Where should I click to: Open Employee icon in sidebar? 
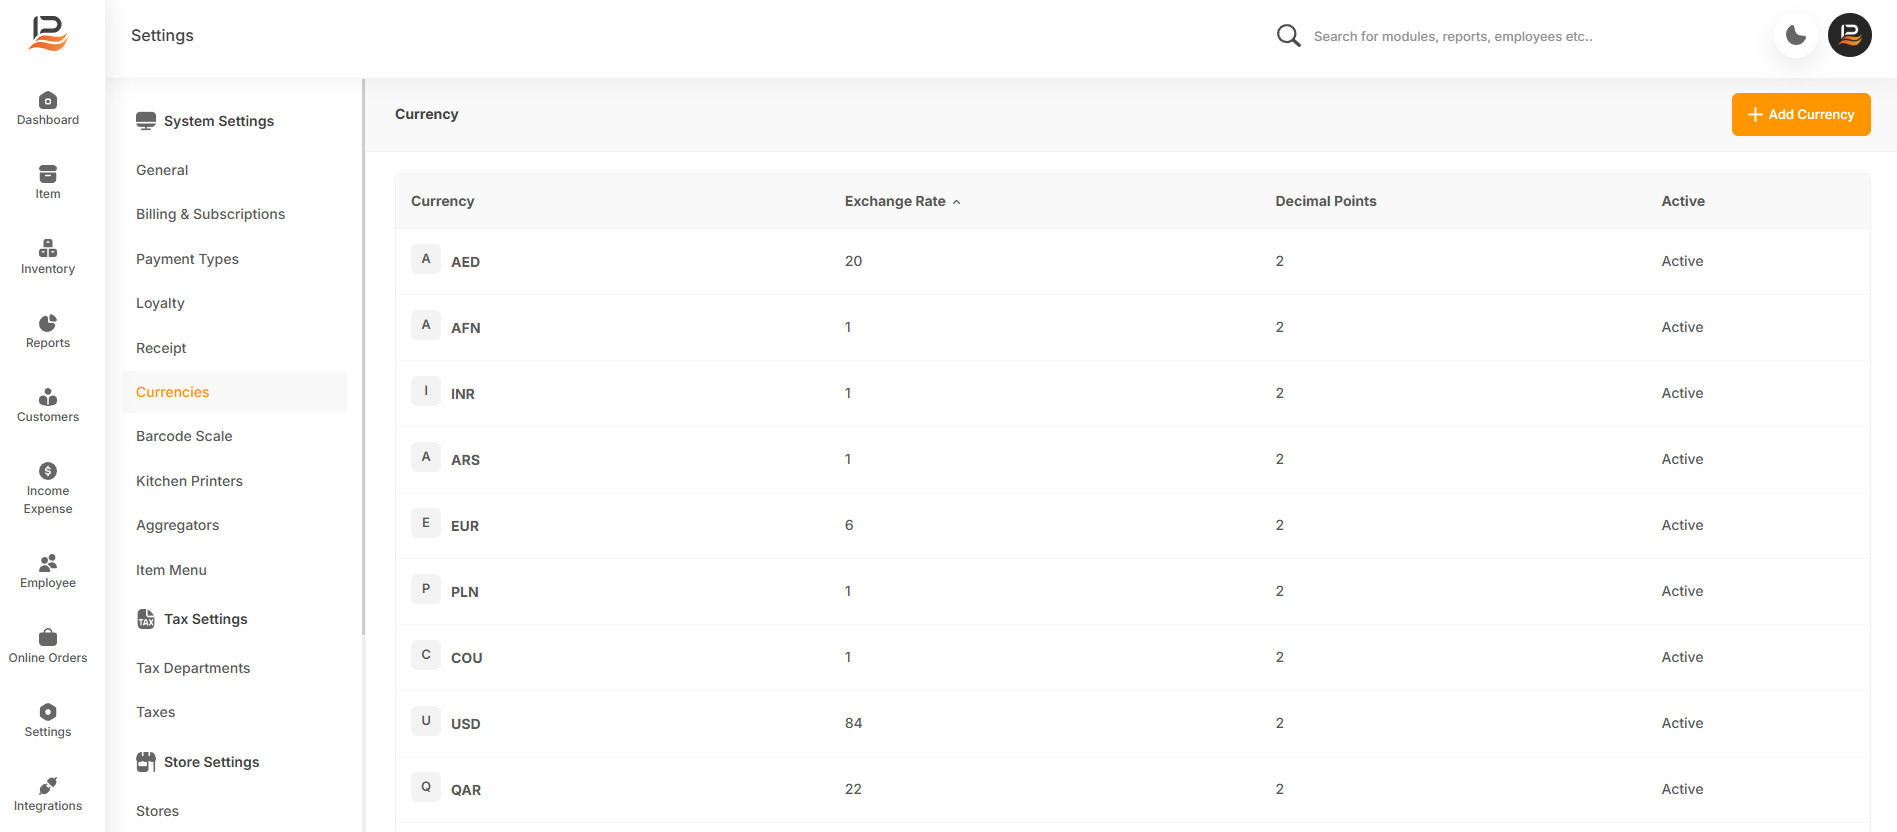[x=48, y=563]
